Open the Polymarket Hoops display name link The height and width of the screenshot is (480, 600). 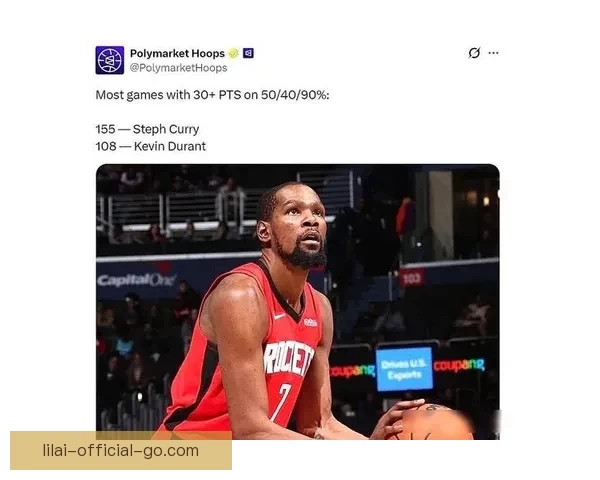pyautogui.click(x=177, y=53)
